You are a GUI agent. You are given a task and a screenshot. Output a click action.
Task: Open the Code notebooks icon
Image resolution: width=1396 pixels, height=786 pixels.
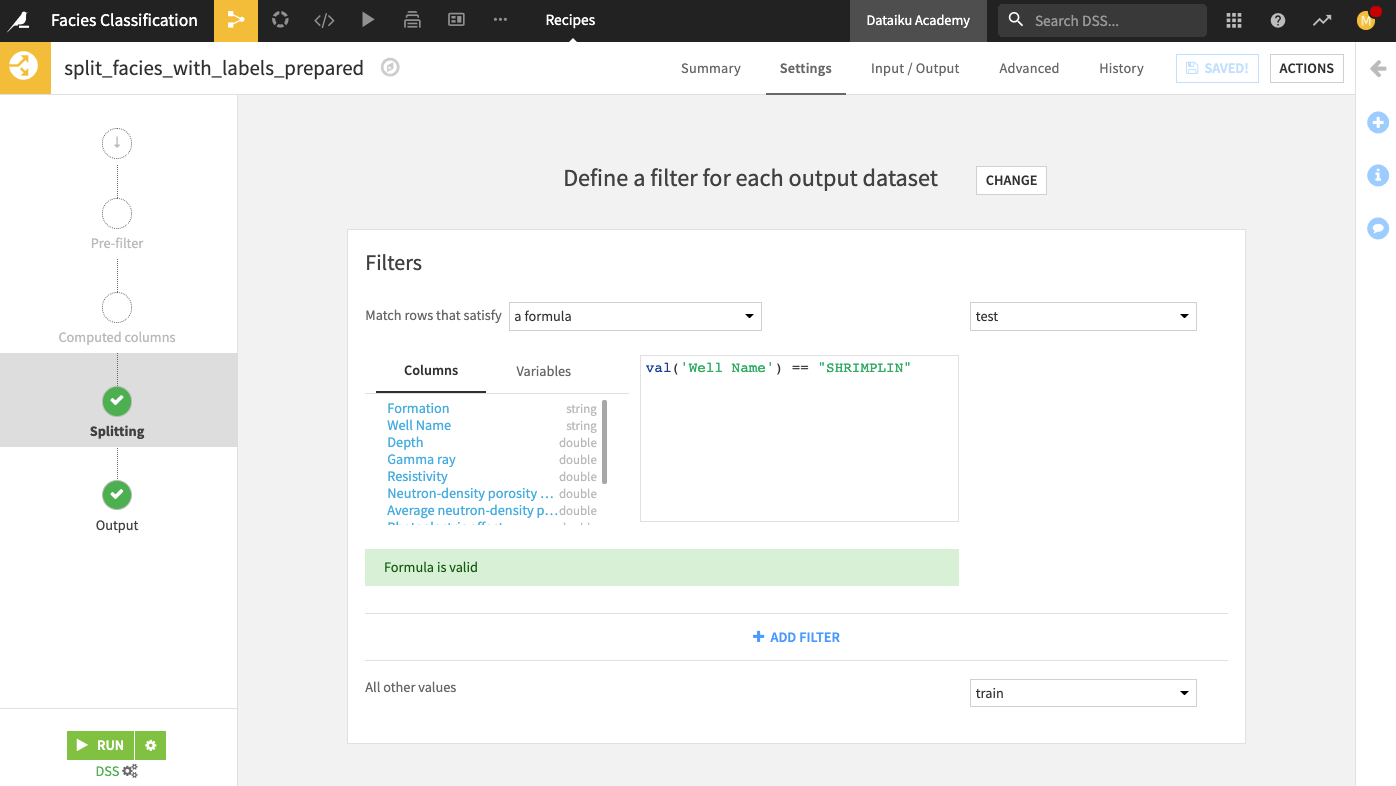(x=324, y=20)
